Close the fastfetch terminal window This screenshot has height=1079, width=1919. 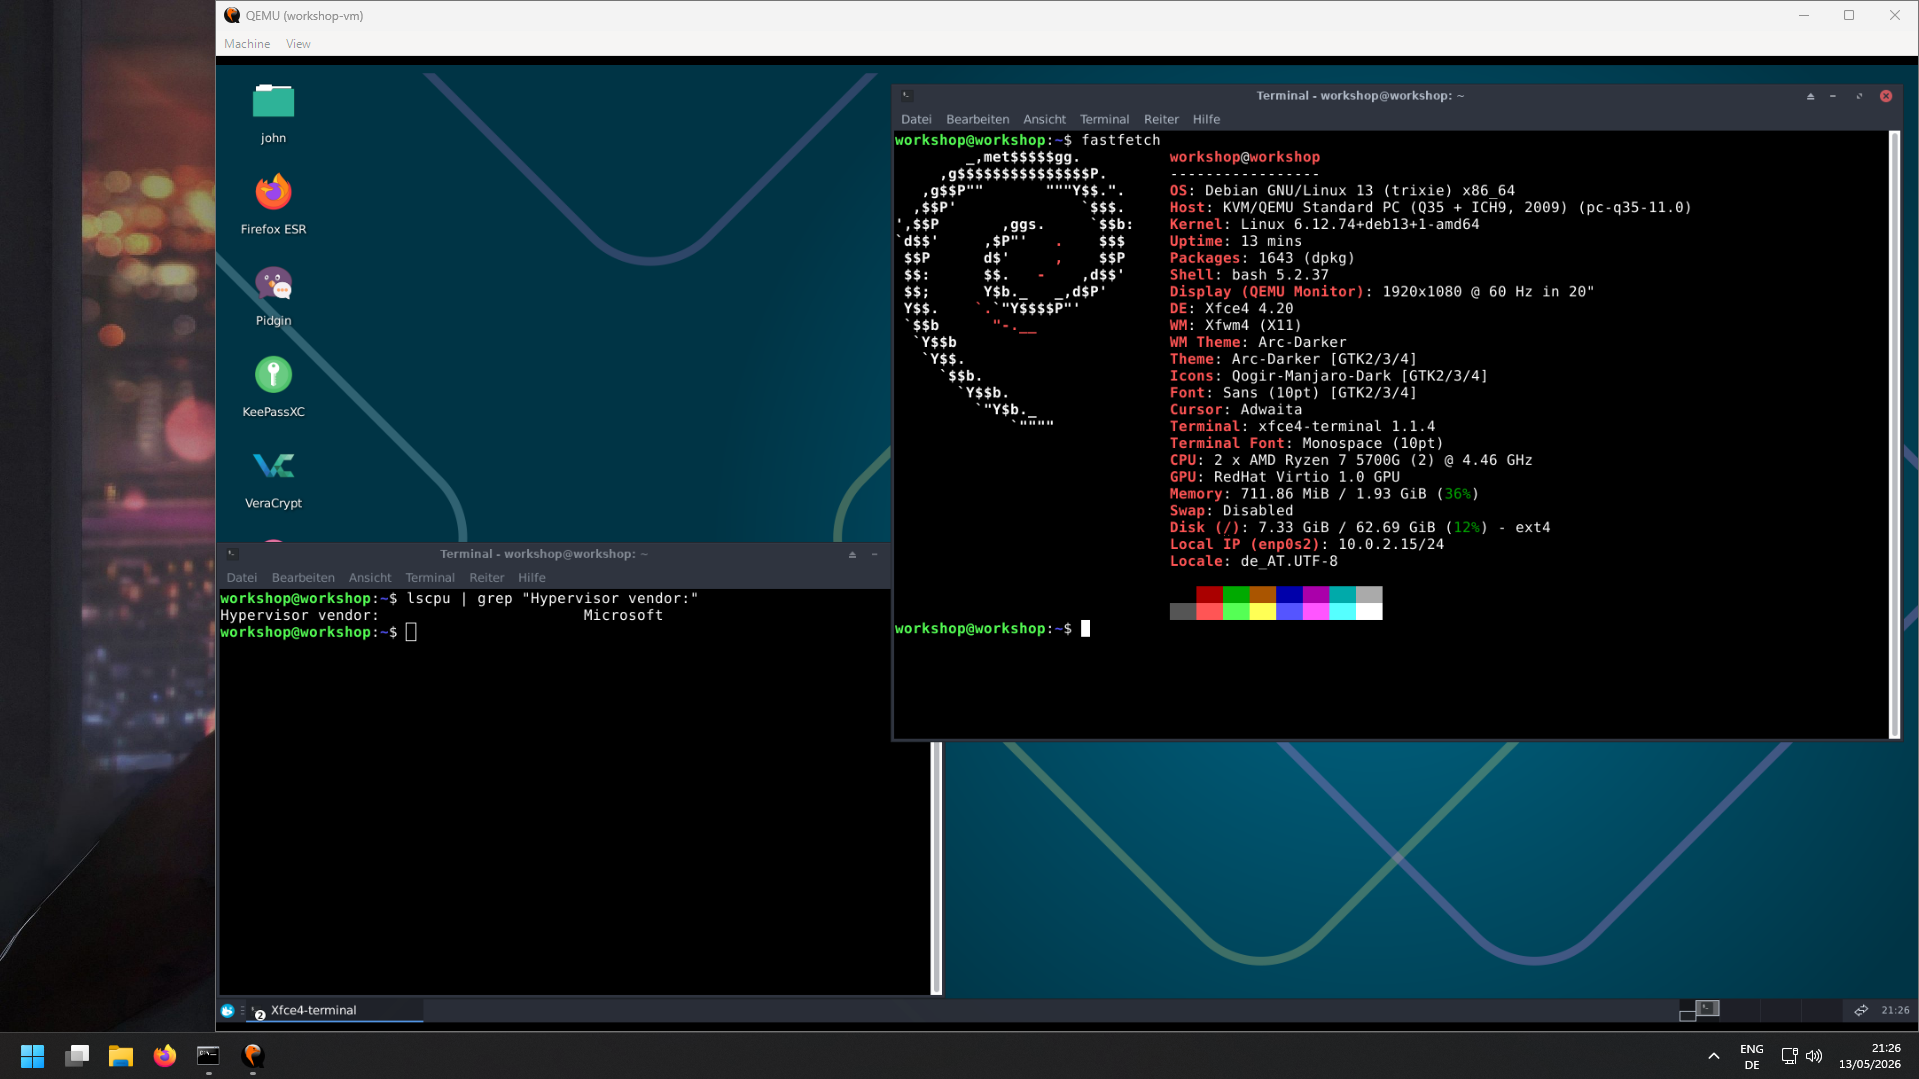pos(1886,96)
